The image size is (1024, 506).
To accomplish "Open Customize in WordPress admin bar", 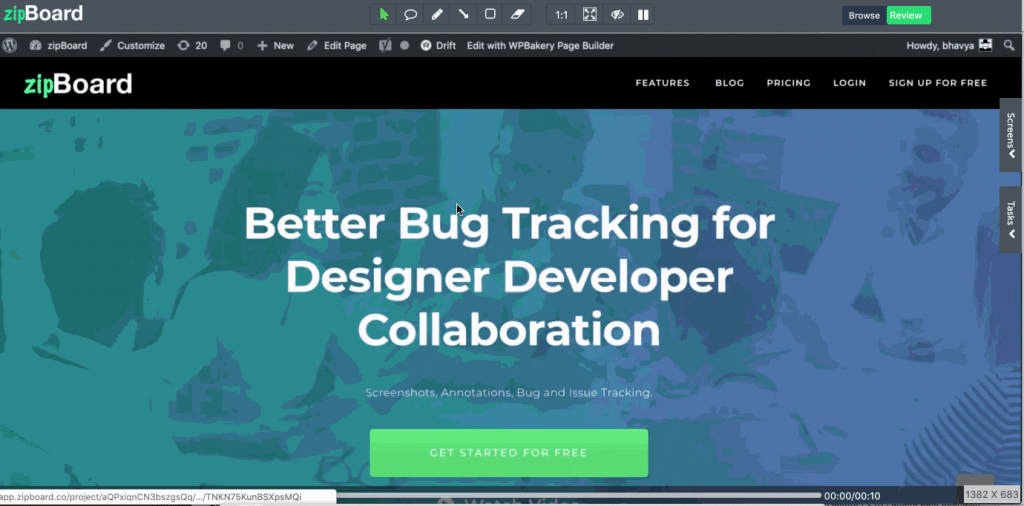I will 133,46.
